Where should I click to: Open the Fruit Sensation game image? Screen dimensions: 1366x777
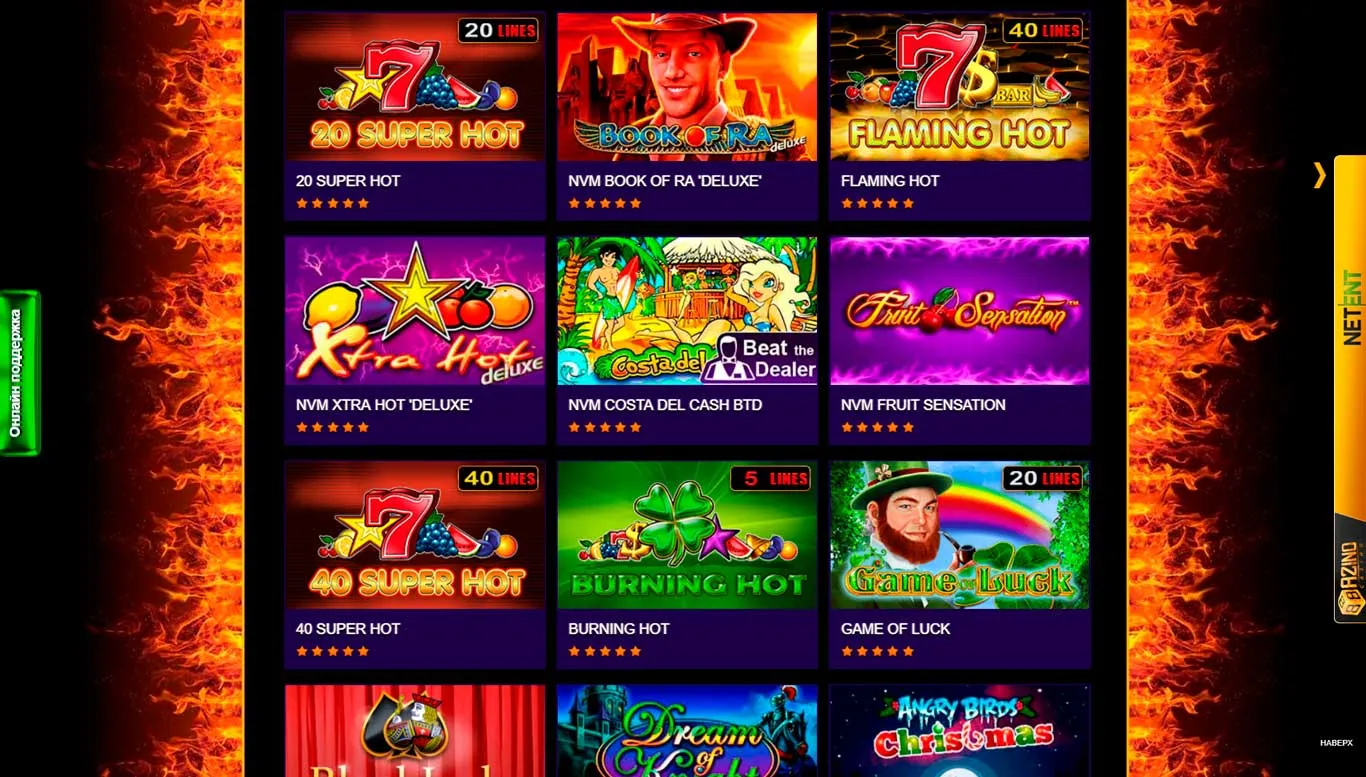[960, 311]
